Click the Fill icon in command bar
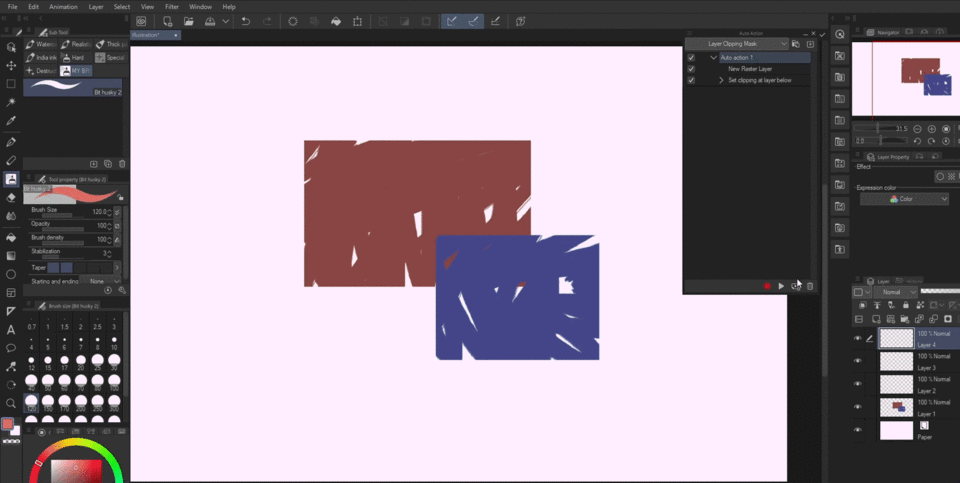 click(336, 21)
